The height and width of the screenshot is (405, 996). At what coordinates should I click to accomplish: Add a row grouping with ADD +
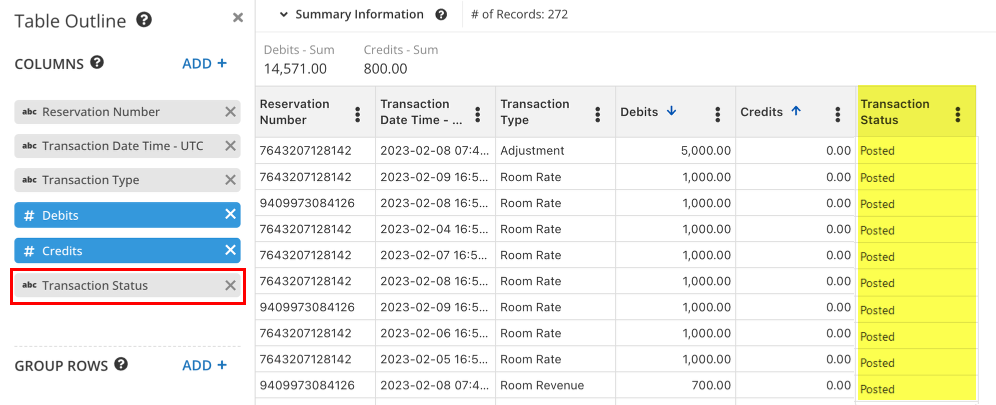pyautogui.click(x=204, y=365)
